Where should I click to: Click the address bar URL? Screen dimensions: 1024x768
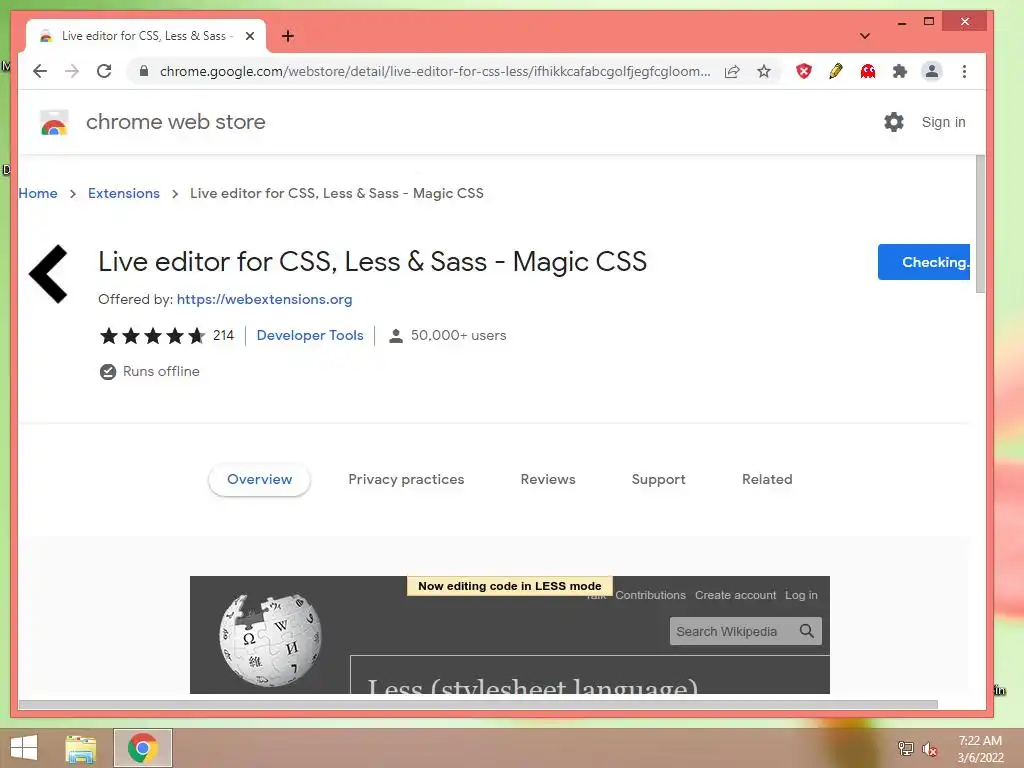(435, 71)
